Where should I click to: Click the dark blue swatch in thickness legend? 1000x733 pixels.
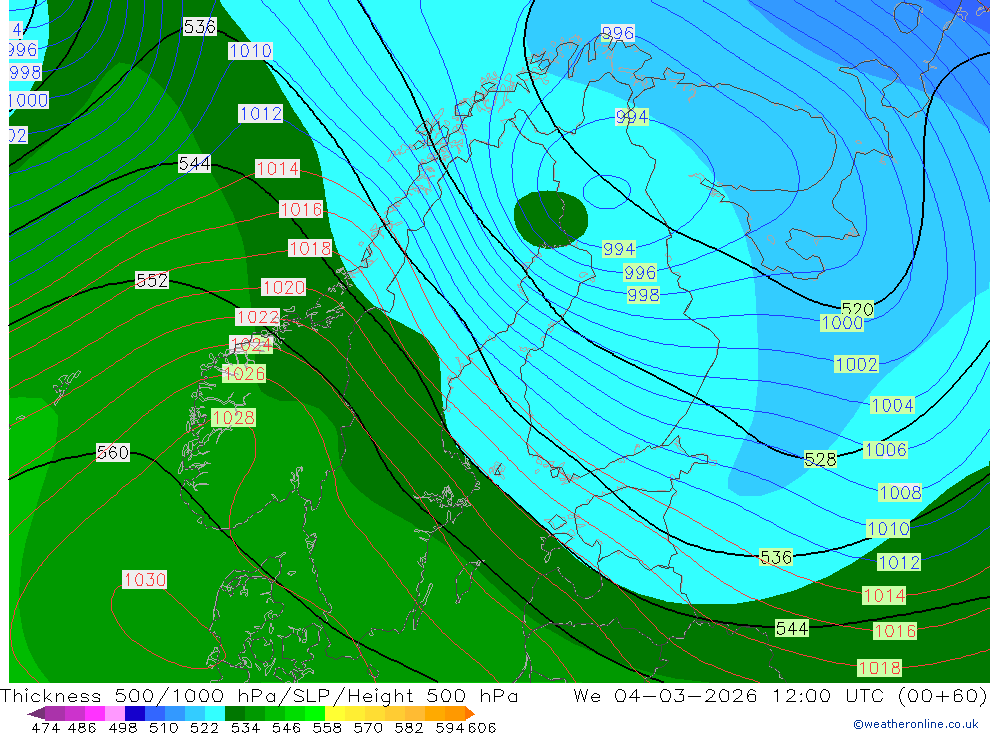pyautogui.click(x=135, y=713)
